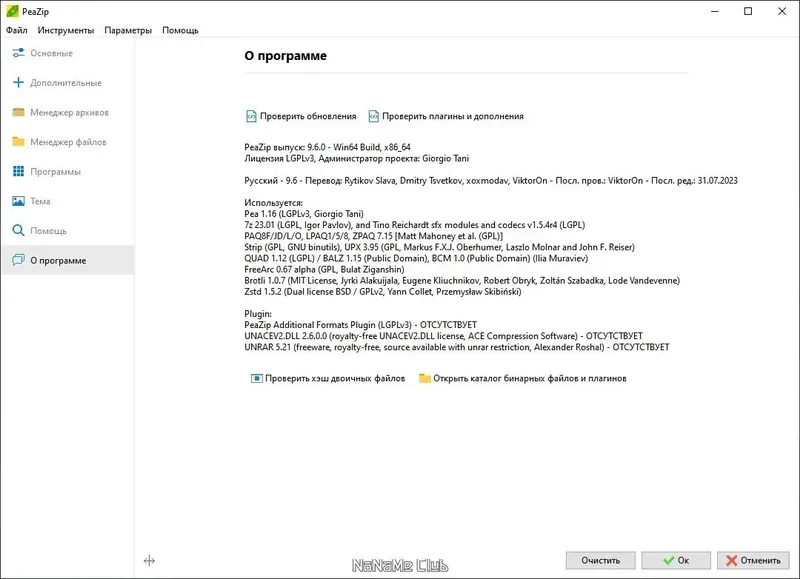800x579 pixels.
Task: Open the Программы grid icon
Action: pyautogui.click(x=18, y=172)
